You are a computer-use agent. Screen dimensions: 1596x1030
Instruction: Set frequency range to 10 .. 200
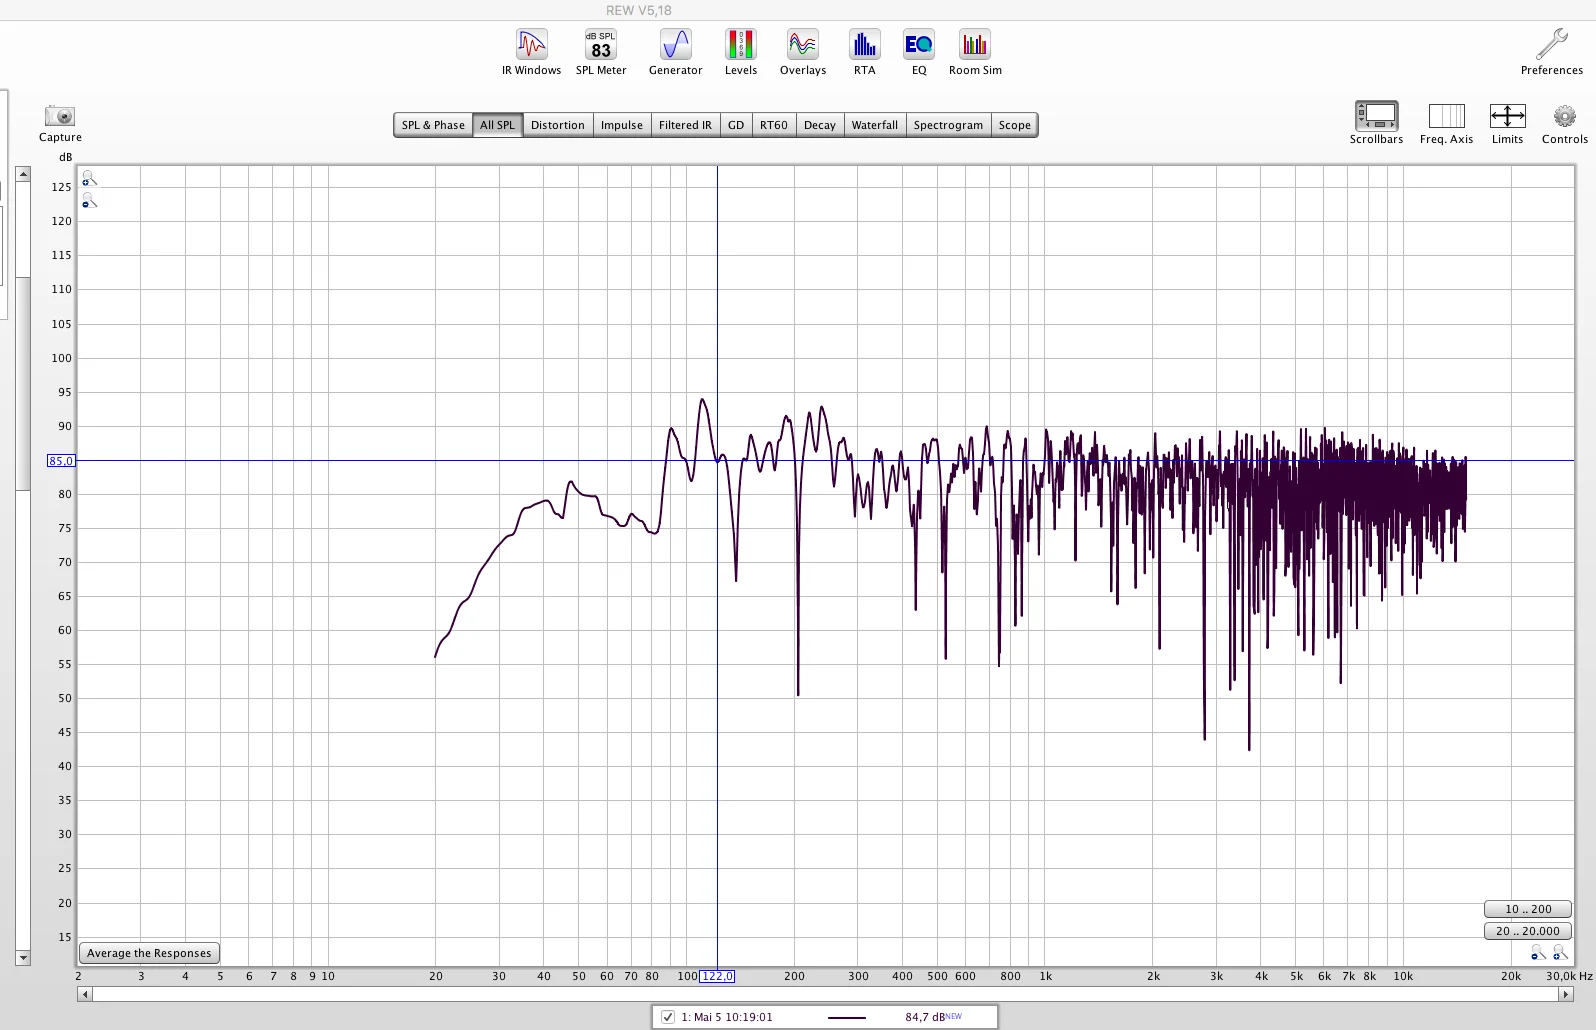coord(1528,909)
